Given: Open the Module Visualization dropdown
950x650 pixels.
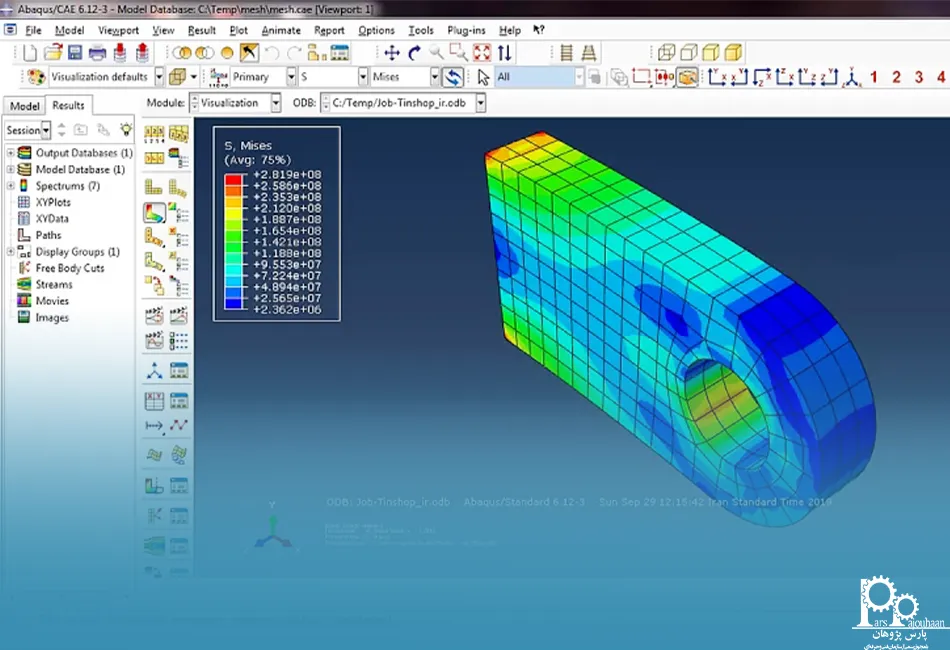Looking at the screenshot, I should point(278,103).
